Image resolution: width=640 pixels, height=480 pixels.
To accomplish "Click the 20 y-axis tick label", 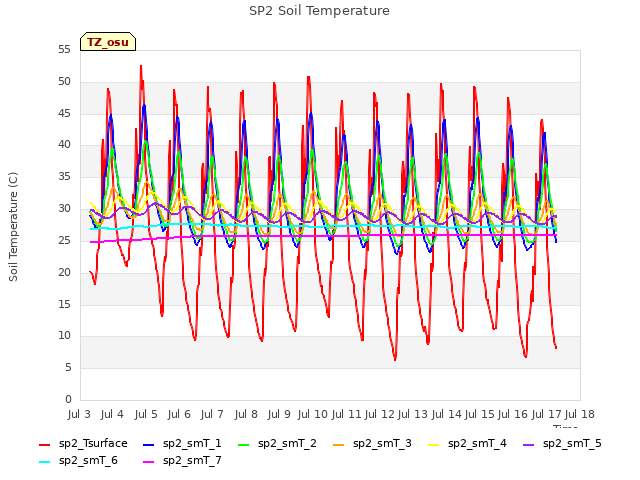I will 64,272.
